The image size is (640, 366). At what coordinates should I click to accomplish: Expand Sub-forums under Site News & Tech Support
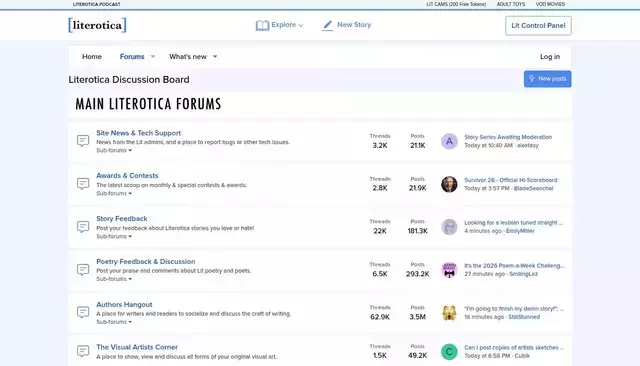(x=114, y=150)
